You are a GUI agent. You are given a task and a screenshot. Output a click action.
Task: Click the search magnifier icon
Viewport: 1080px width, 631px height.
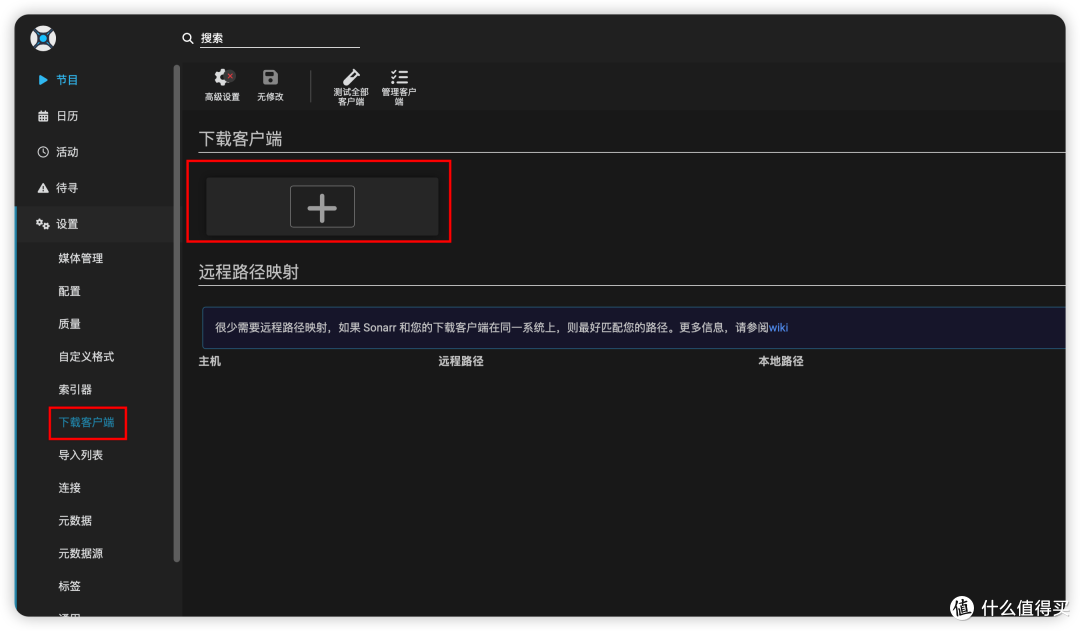187,39
